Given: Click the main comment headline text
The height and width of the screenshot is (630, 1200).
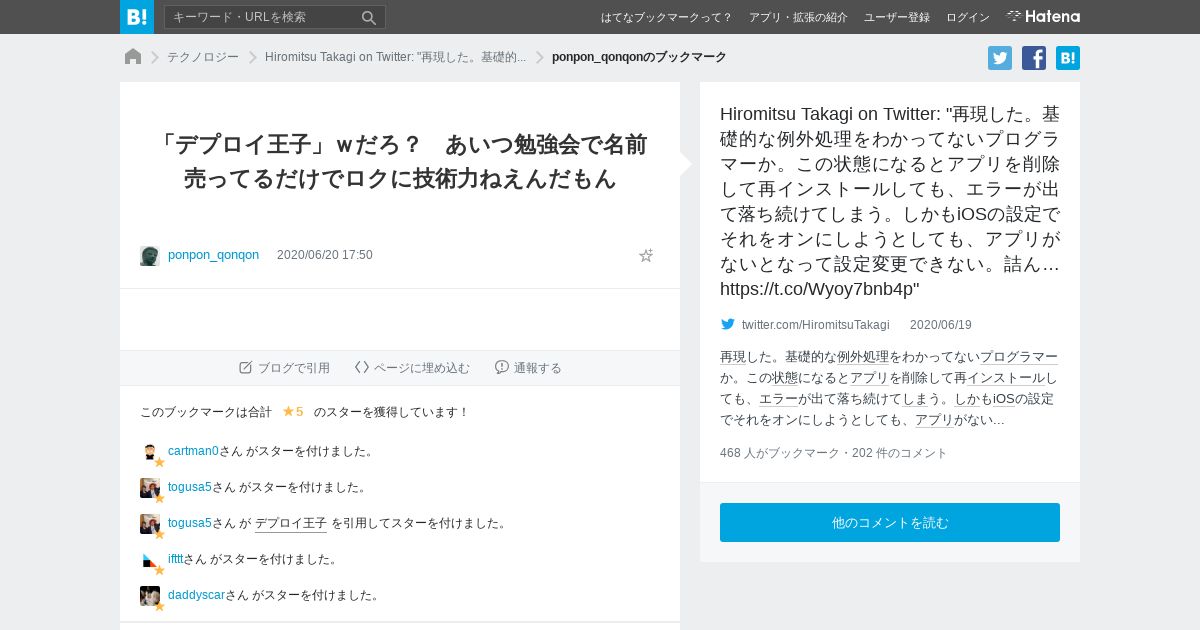Looking at the screenshot, I should click(400, 161).
